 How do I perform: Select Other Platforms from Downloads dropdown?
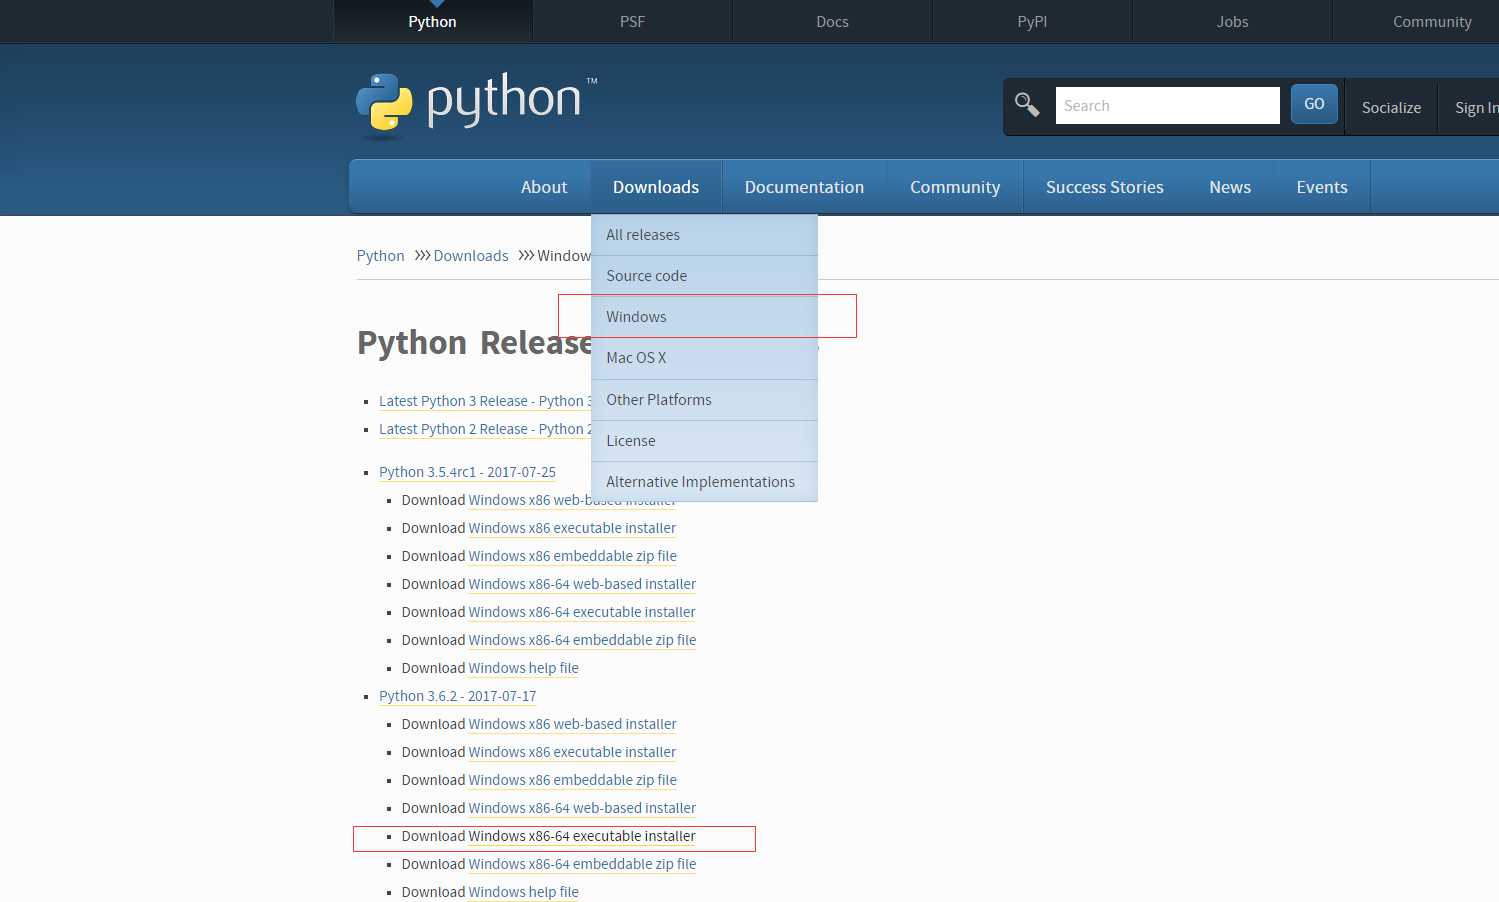[704, 400]
